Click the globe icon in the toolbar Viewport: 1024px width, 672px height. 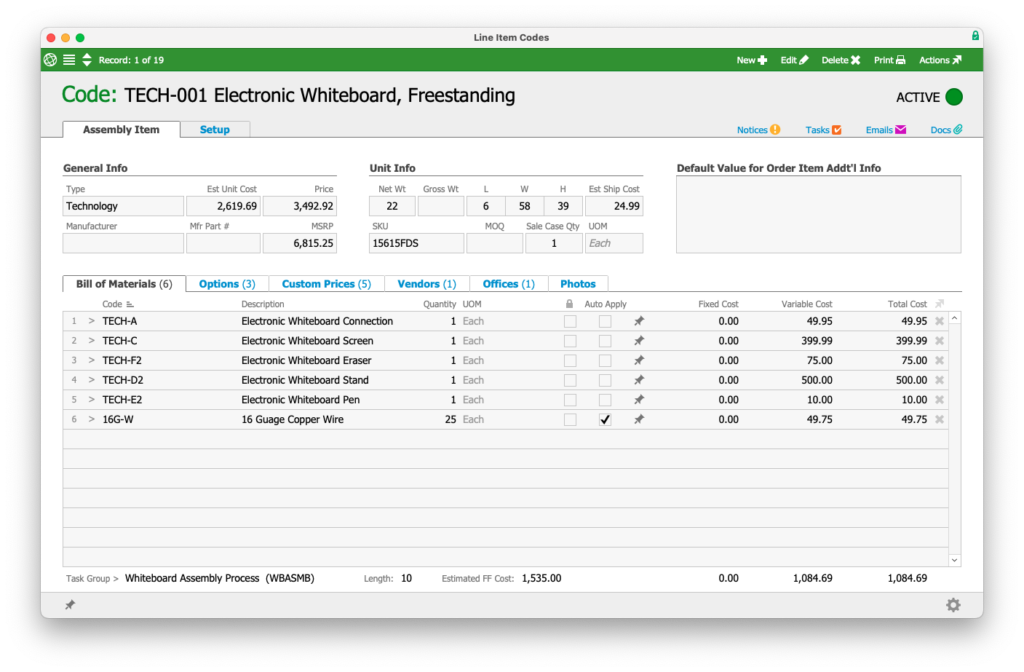click(x=49, y=60)
